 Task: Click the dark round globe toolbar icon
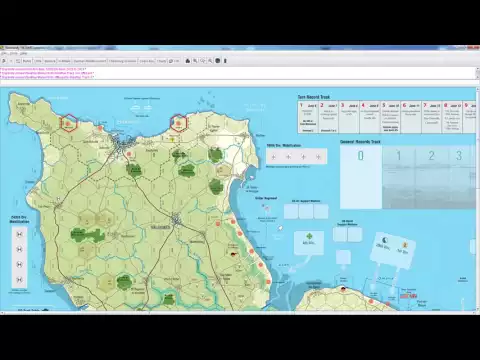[218, 61]
